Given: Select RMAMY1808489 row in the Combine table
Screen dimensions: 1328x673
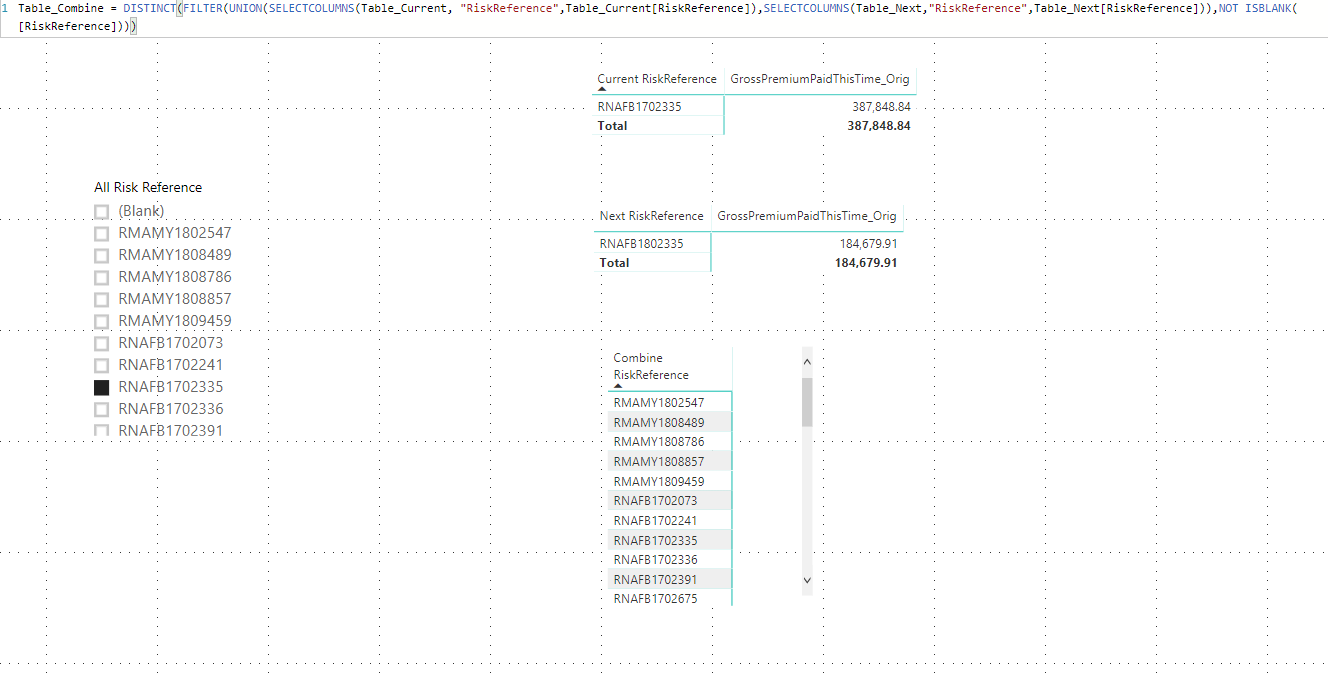Looking at the screenshot, I should click(x=670, y=422).
